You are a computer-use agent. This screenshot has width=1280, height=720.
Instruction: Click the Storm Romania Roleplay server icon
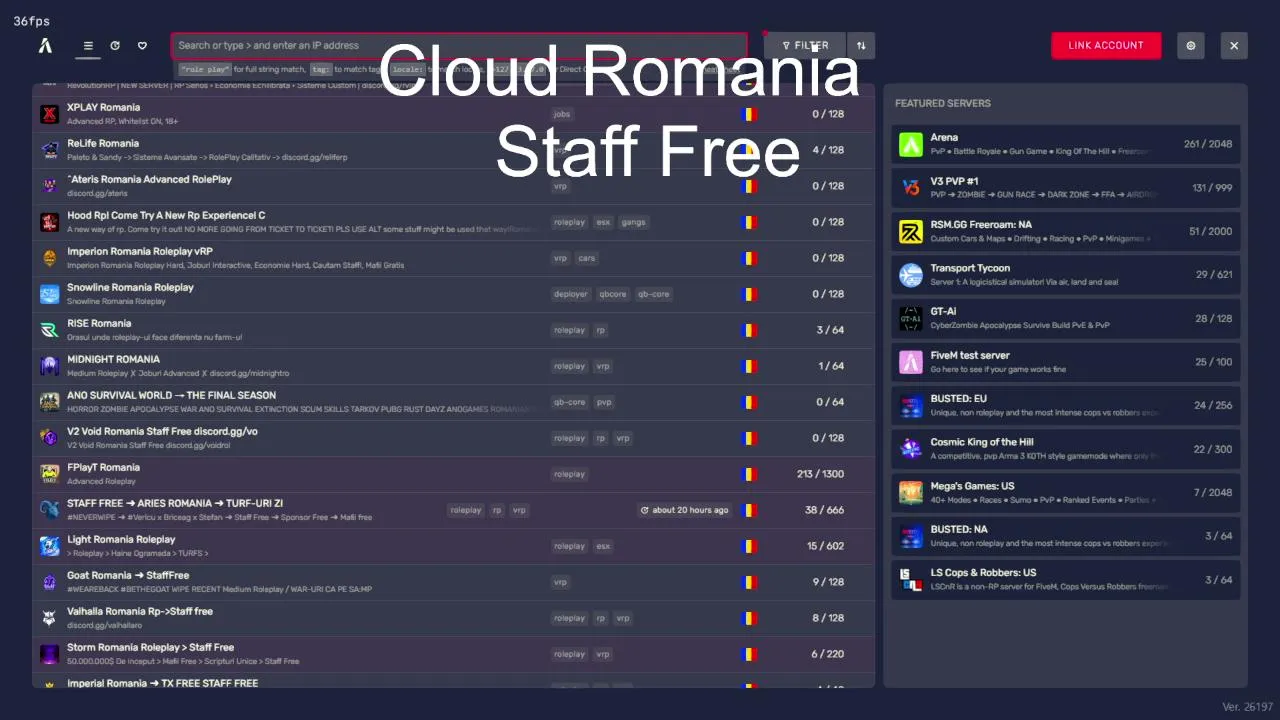coord(49,654)
